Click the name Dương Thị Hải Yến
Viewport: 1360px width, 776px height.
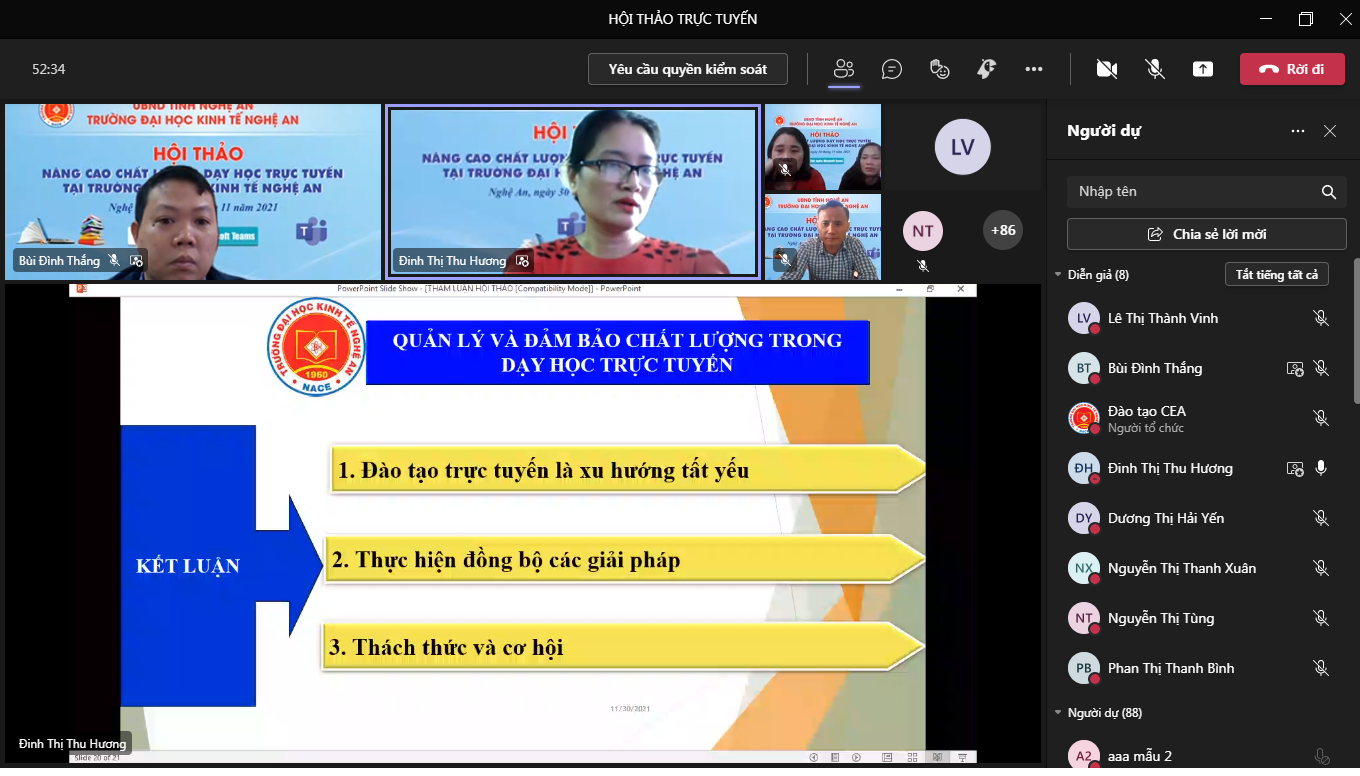(x=1166, y=518)
